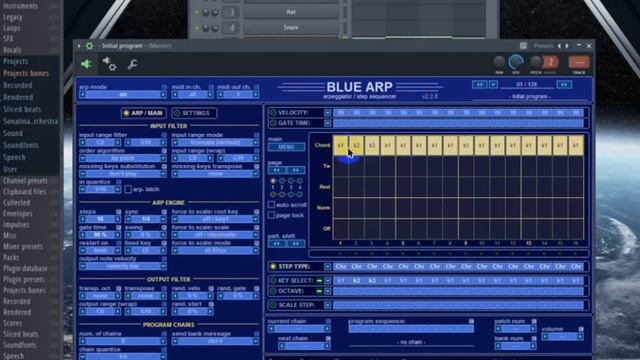640x360 pixels.
Task: Adjust the PAN knob
Action: click(499, 62)
